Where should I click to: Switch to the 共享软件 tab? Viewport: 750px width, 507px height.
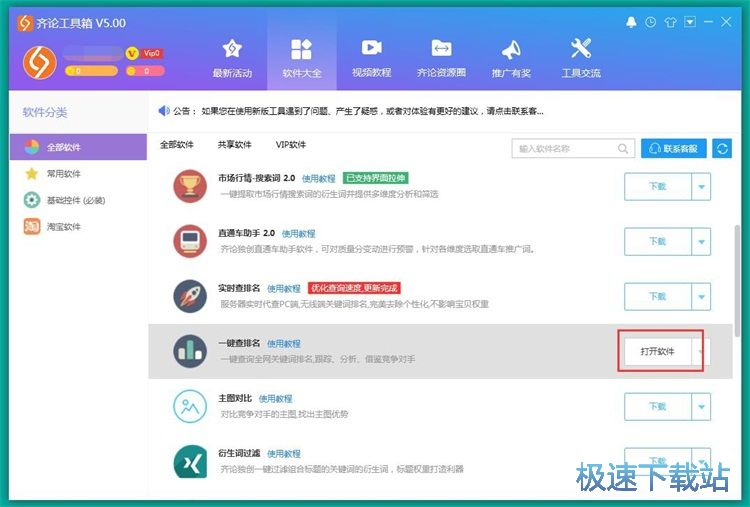tap(234, 144)
